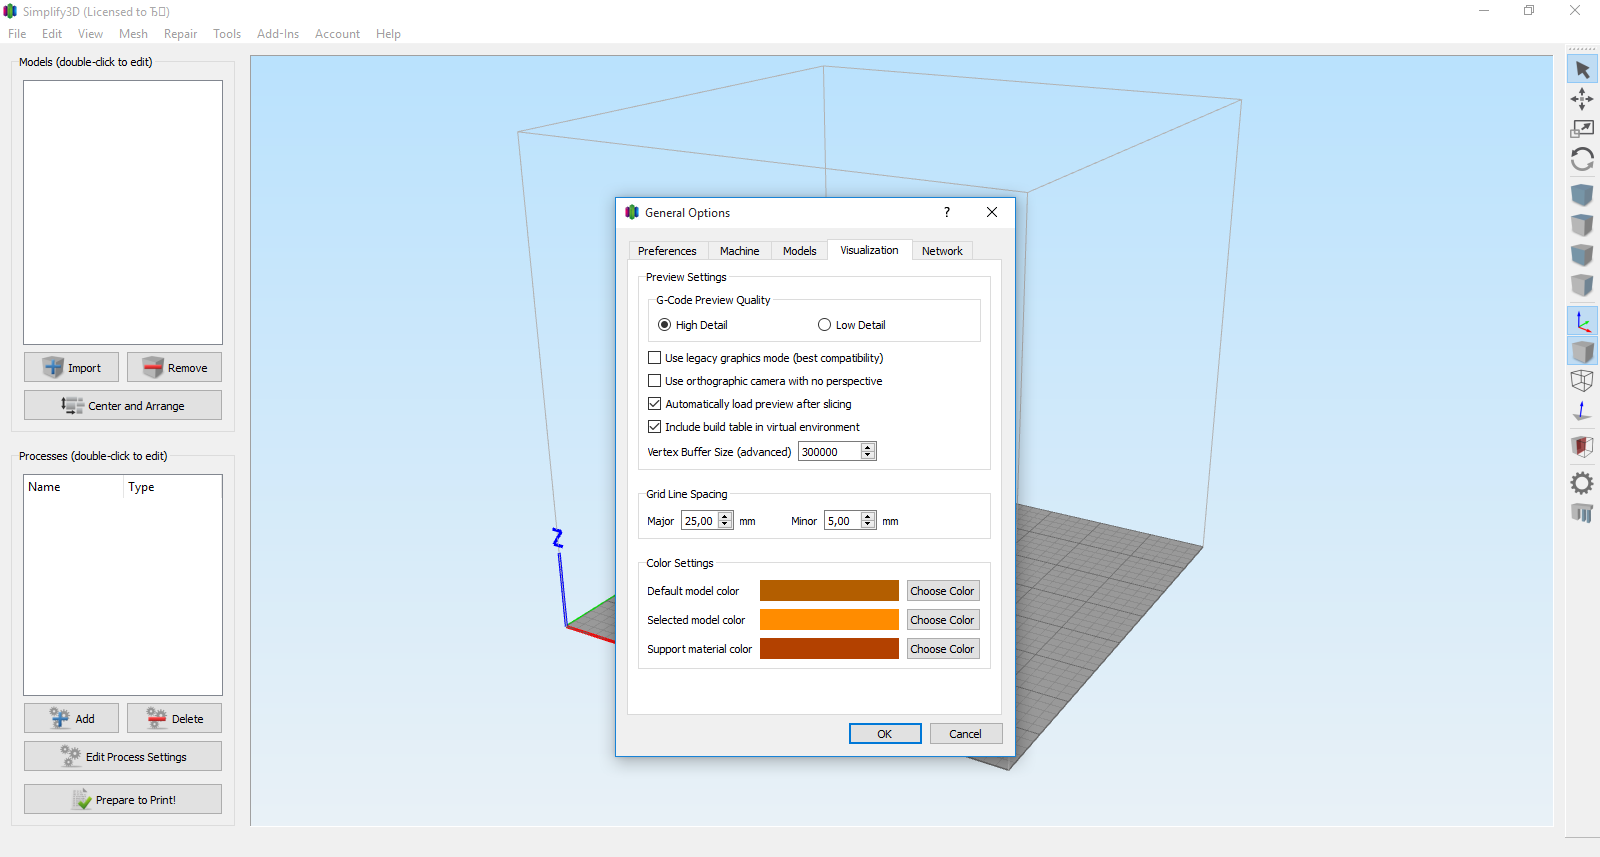Viewport: 1600px width, 857px height.
Task: Increase Minor grid spacing with up arrow
Action: 868,516
